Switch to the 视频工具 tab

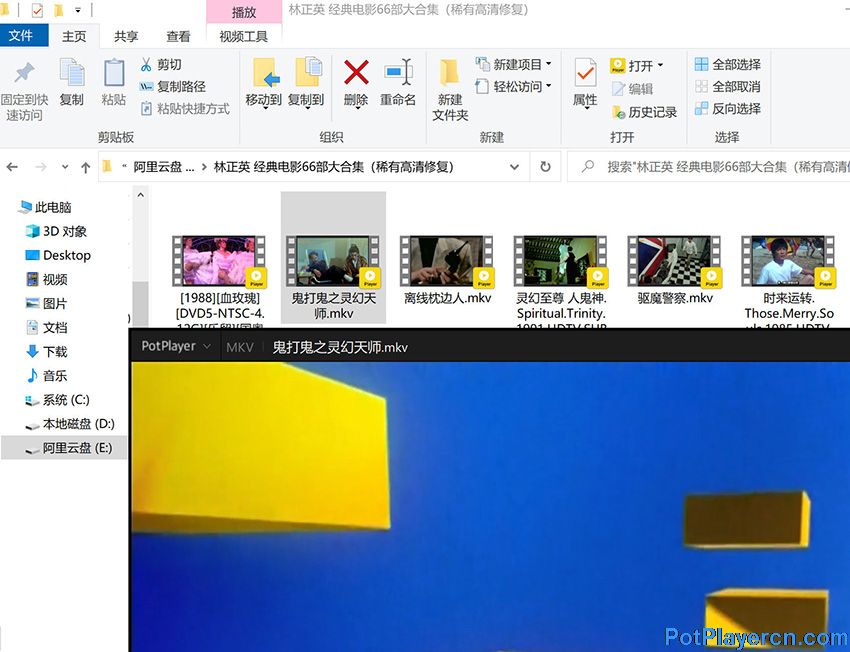(x=243, y=36)
